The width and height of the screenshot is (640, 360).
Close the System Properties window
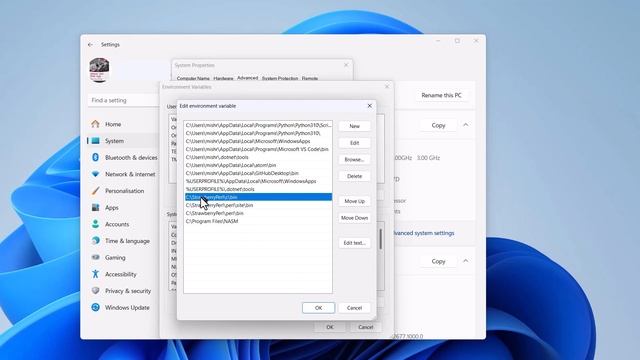point(346,65)
